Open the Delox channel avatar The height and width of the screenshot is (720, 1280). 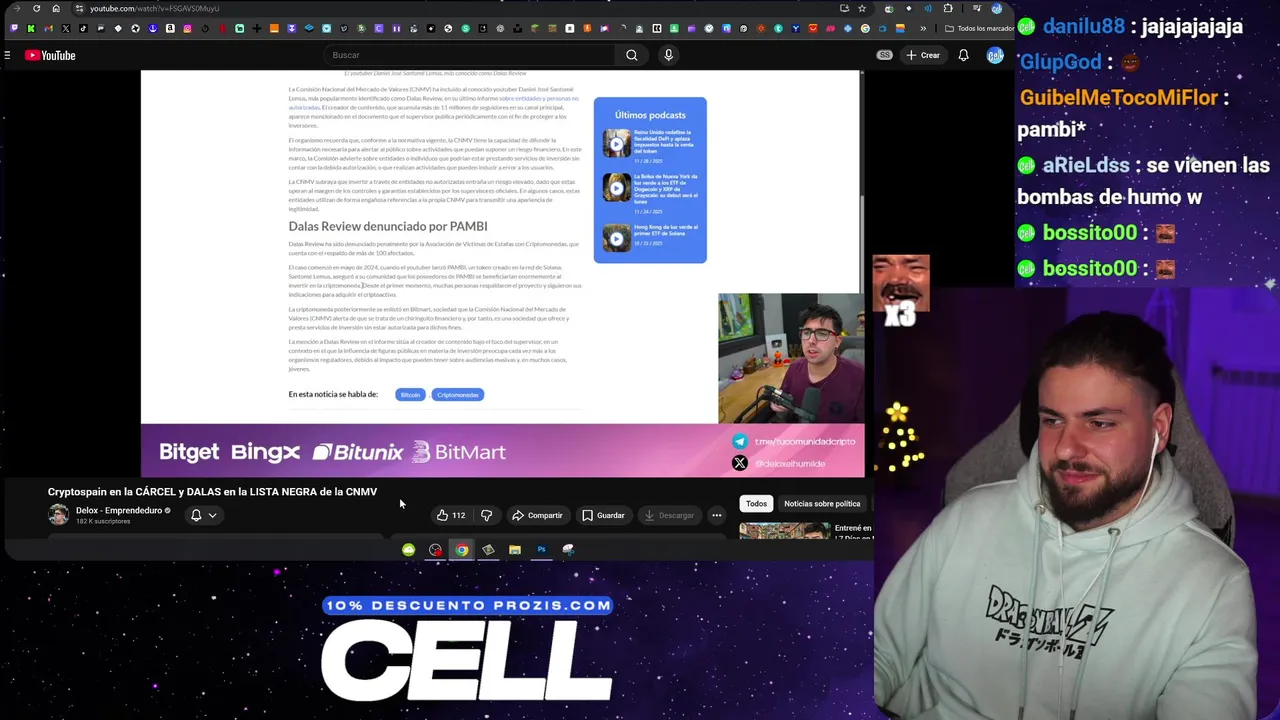[59, 515]
